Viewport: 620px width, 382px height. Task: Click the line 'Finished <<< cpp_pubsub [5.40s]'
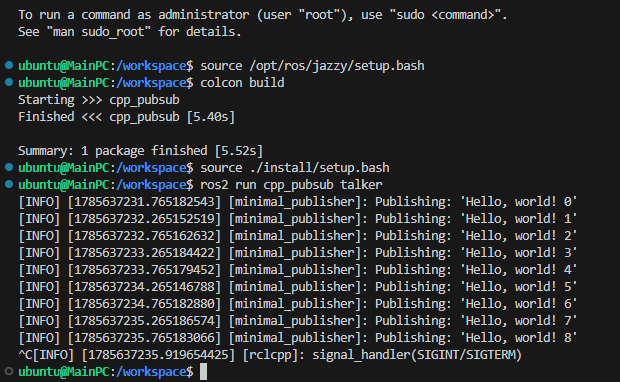[x=127, y=117]
